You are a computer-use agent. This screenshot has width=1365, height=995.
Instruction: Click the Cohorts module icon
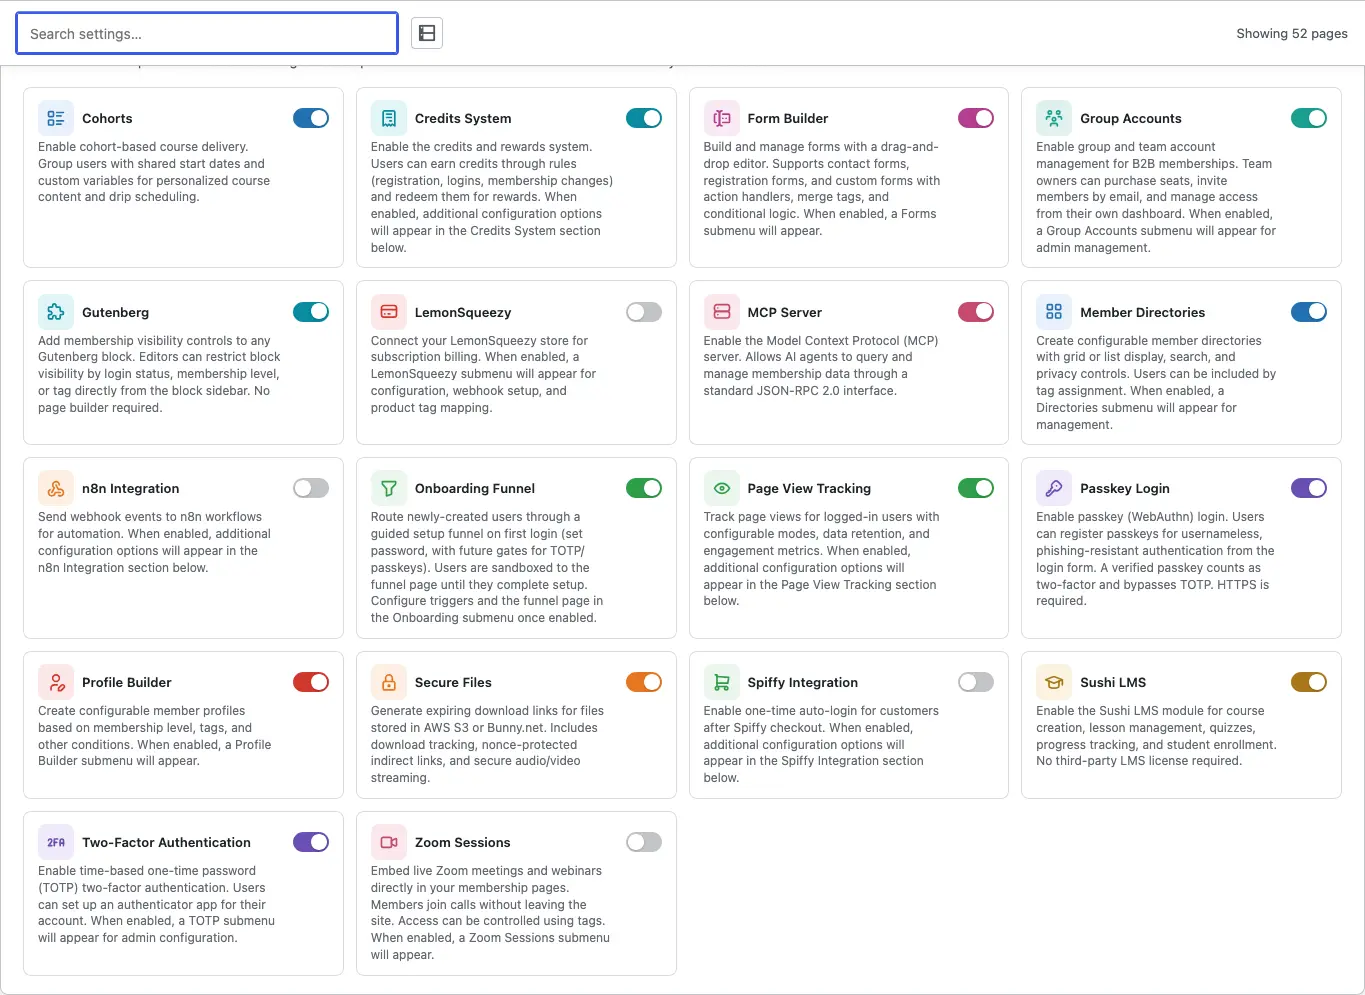pos(56,118)
